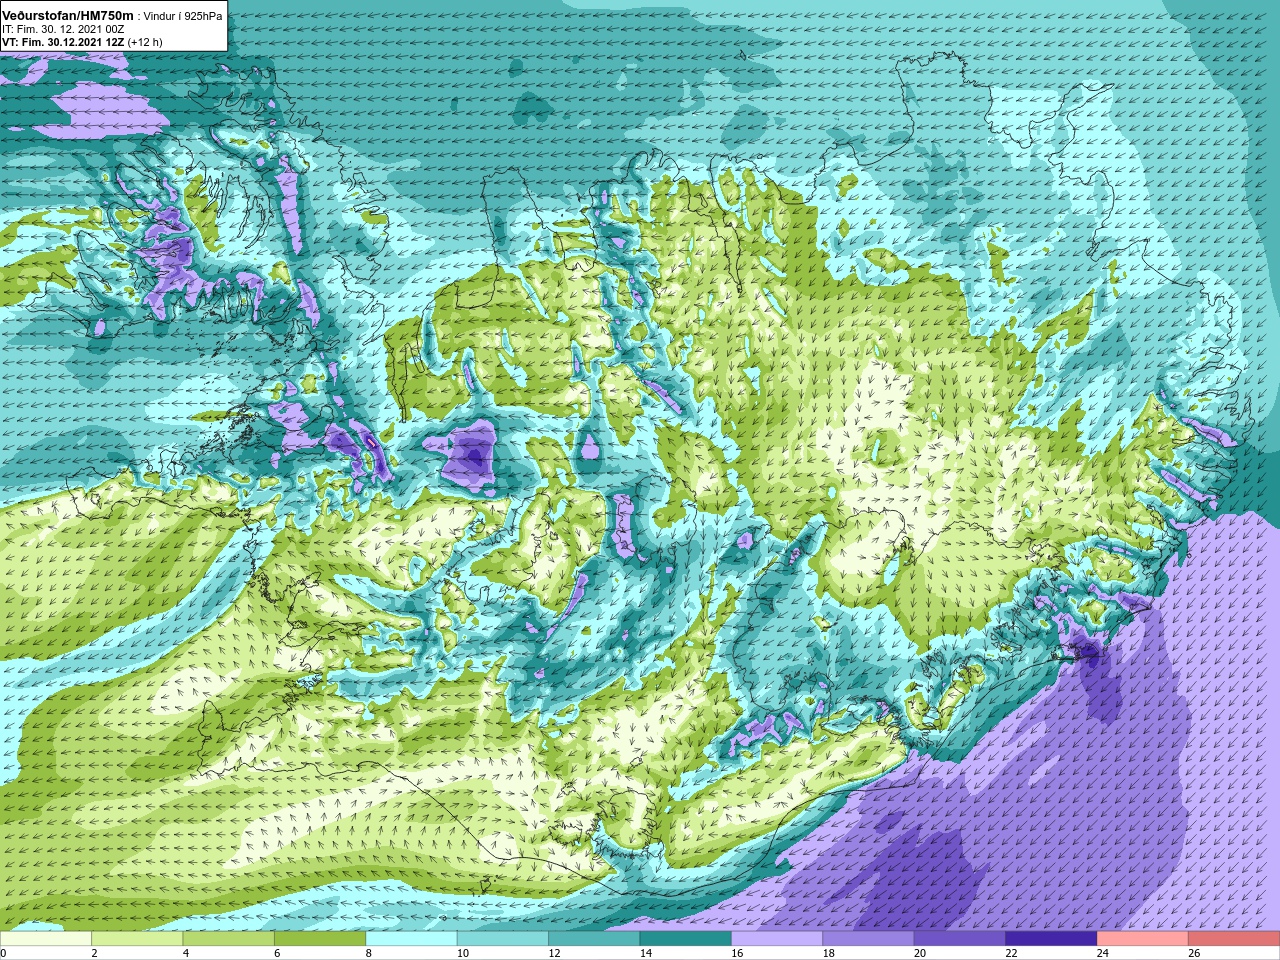1280x960 pixels.
Task: Click the salmon red legend swatch above 26
Action: point(1233,939)
